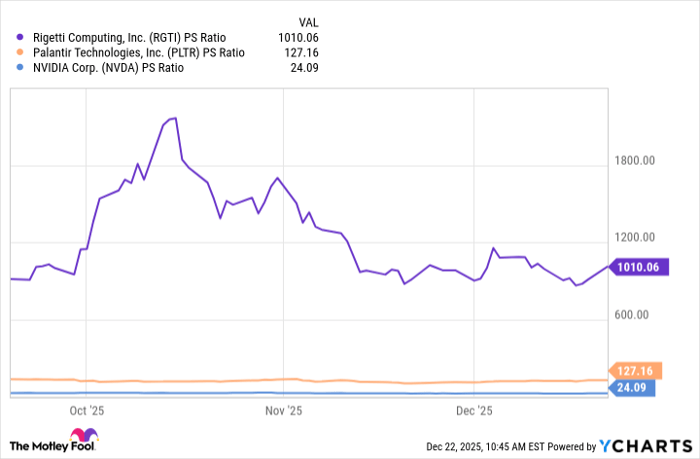The height and width of the screenshot is (459, 700).
Task: Click the purple Rigetti legend dot
Action: click(20, 38)
